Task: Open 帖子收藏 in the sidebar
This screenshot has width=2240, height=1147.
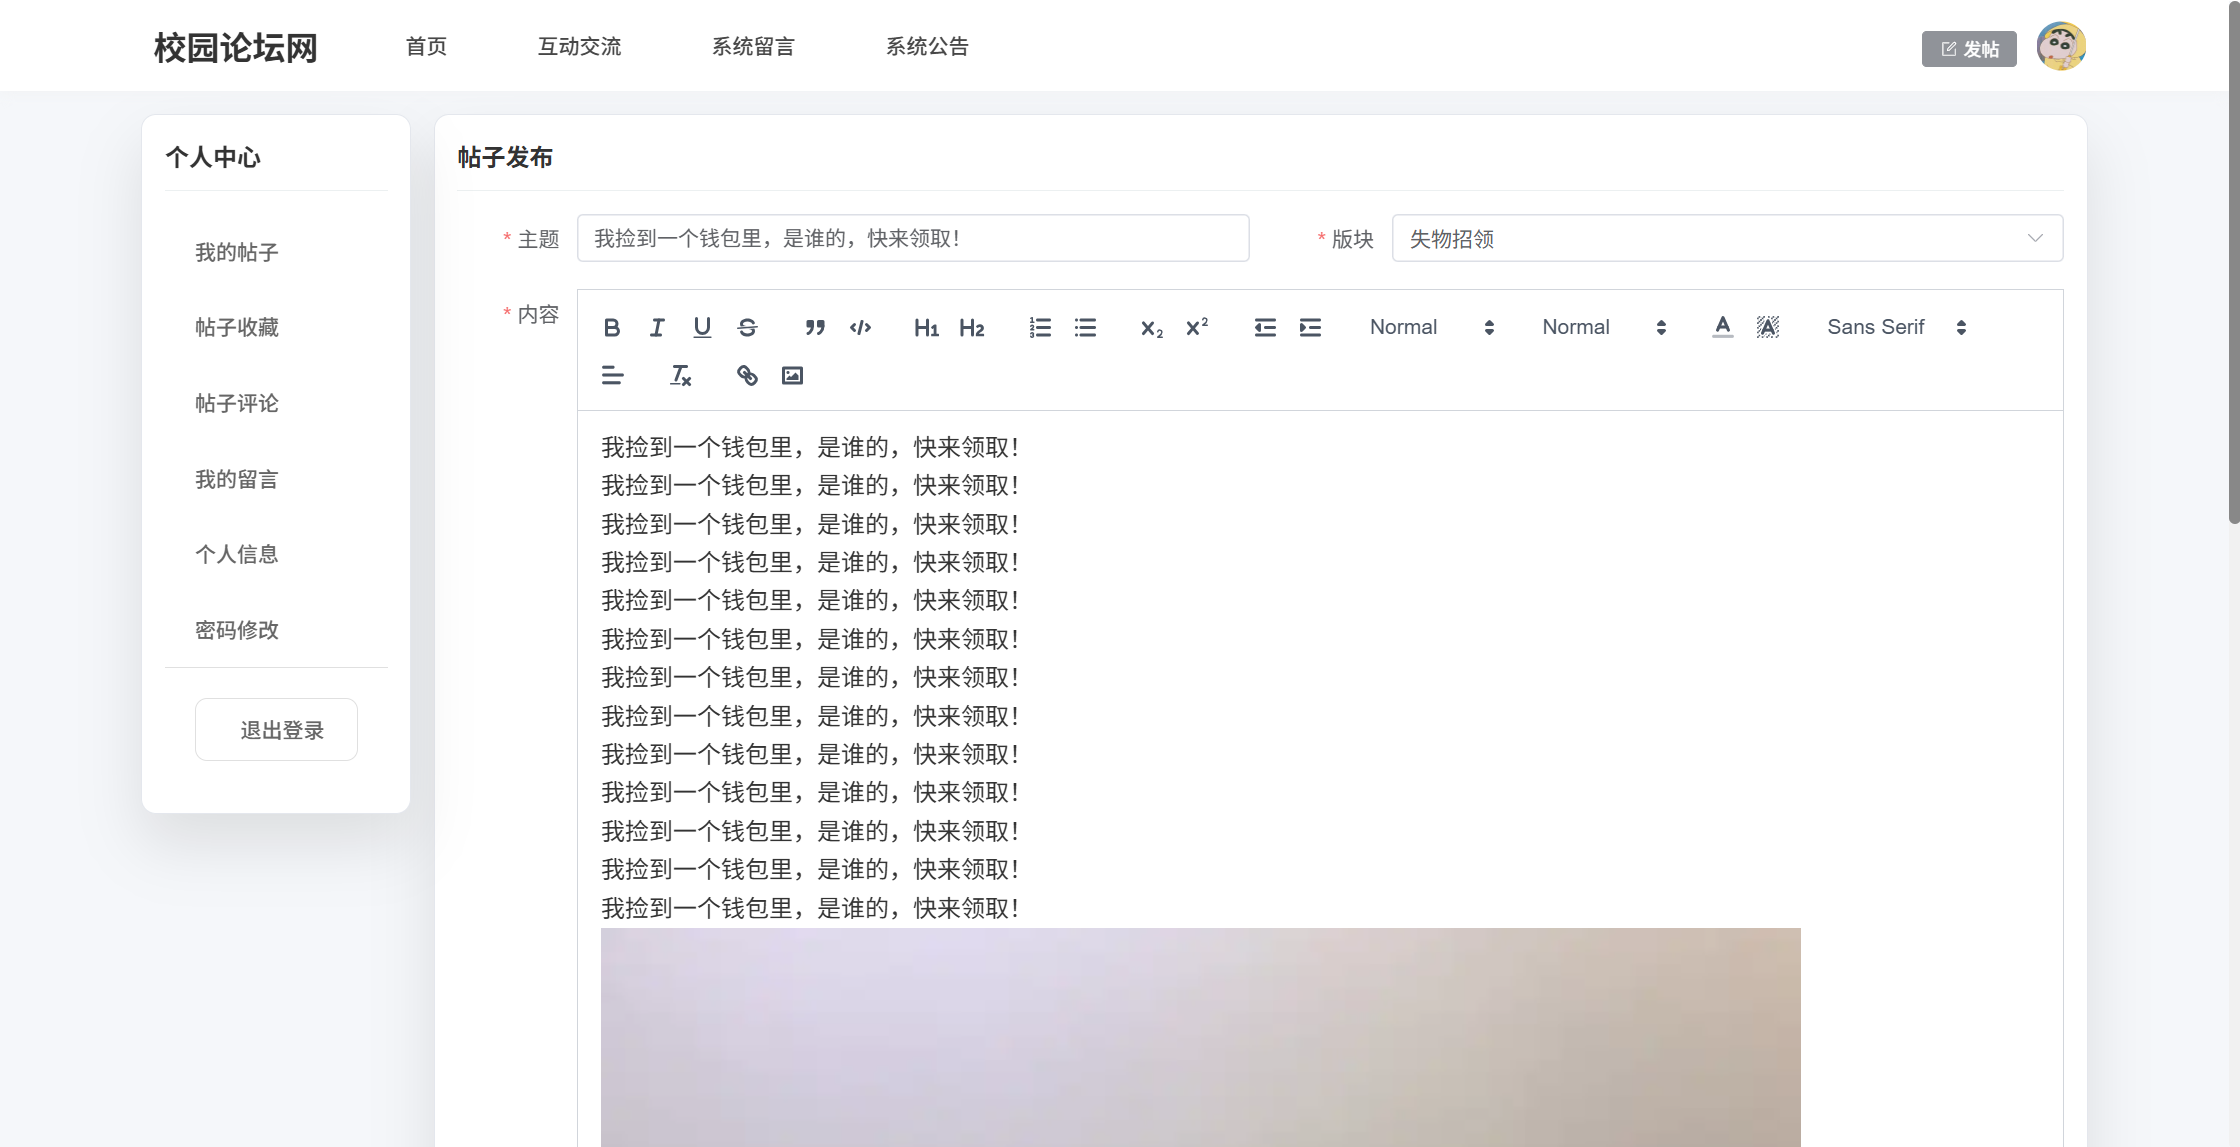Action: click(x=237, y=327)
